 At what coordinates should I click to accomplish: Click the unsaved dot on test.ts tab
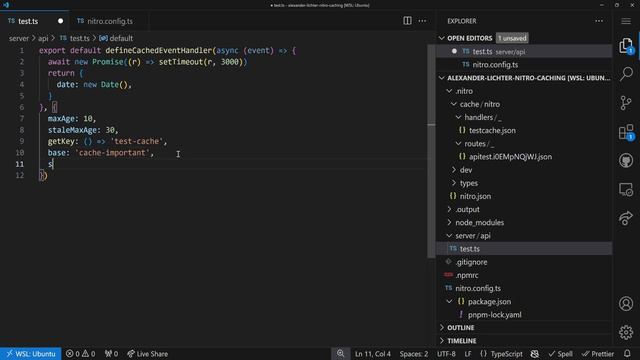tap(60, 21)
